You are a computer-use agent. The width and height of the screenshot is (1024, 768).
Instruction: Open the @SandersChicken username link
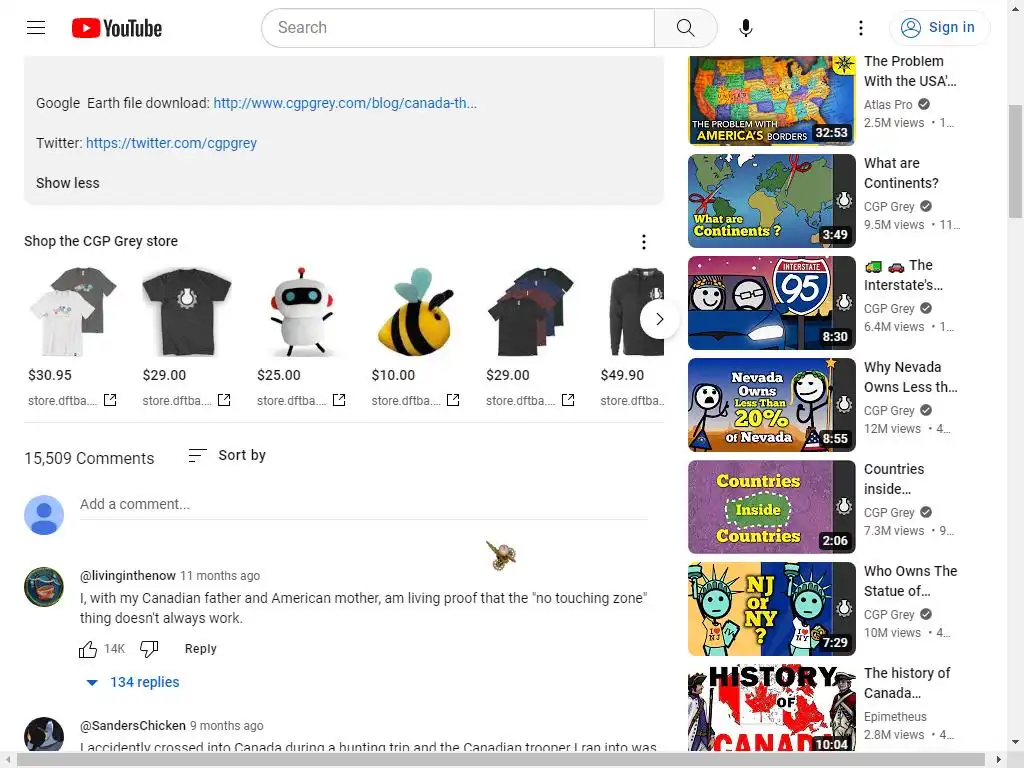tap(133, 726)
